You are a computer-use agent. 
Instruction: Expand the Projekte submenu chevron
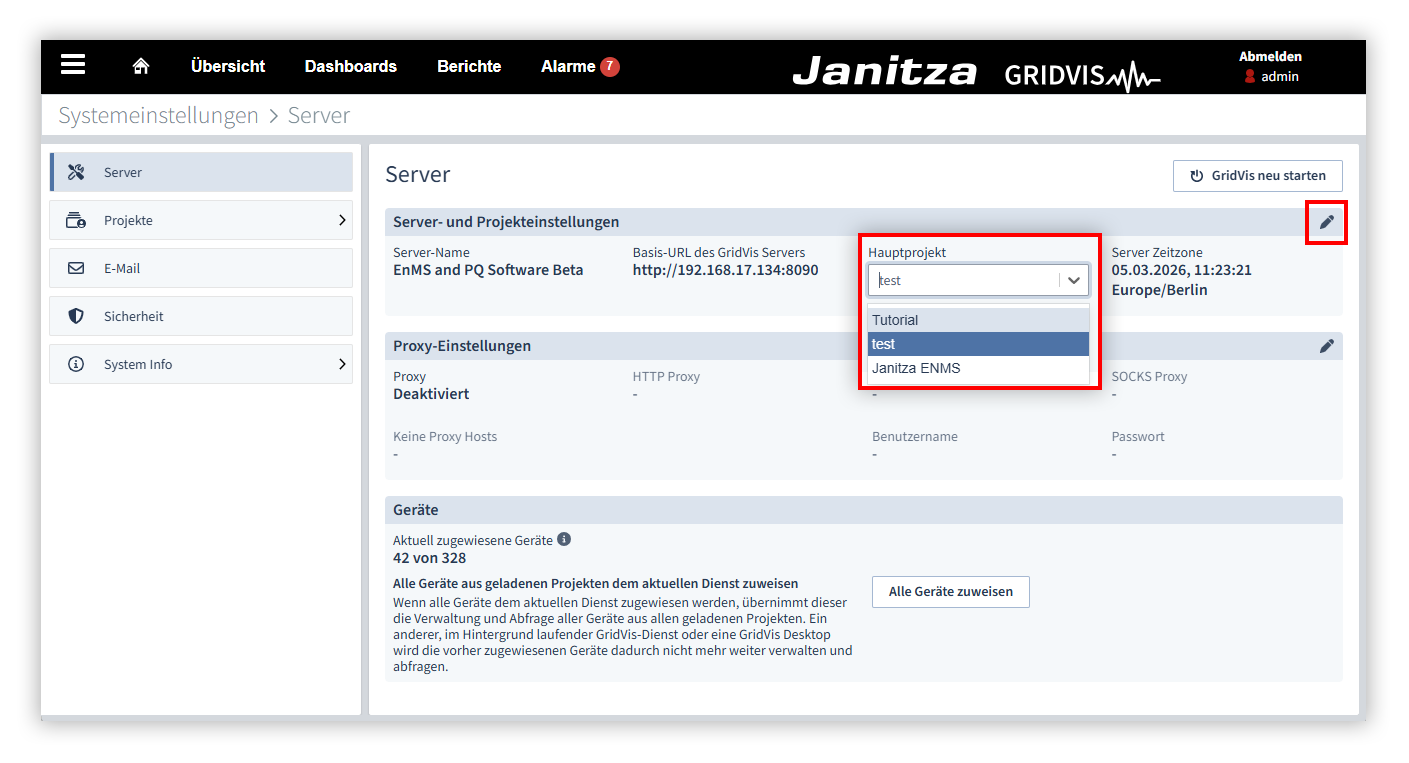coord(341,220)
